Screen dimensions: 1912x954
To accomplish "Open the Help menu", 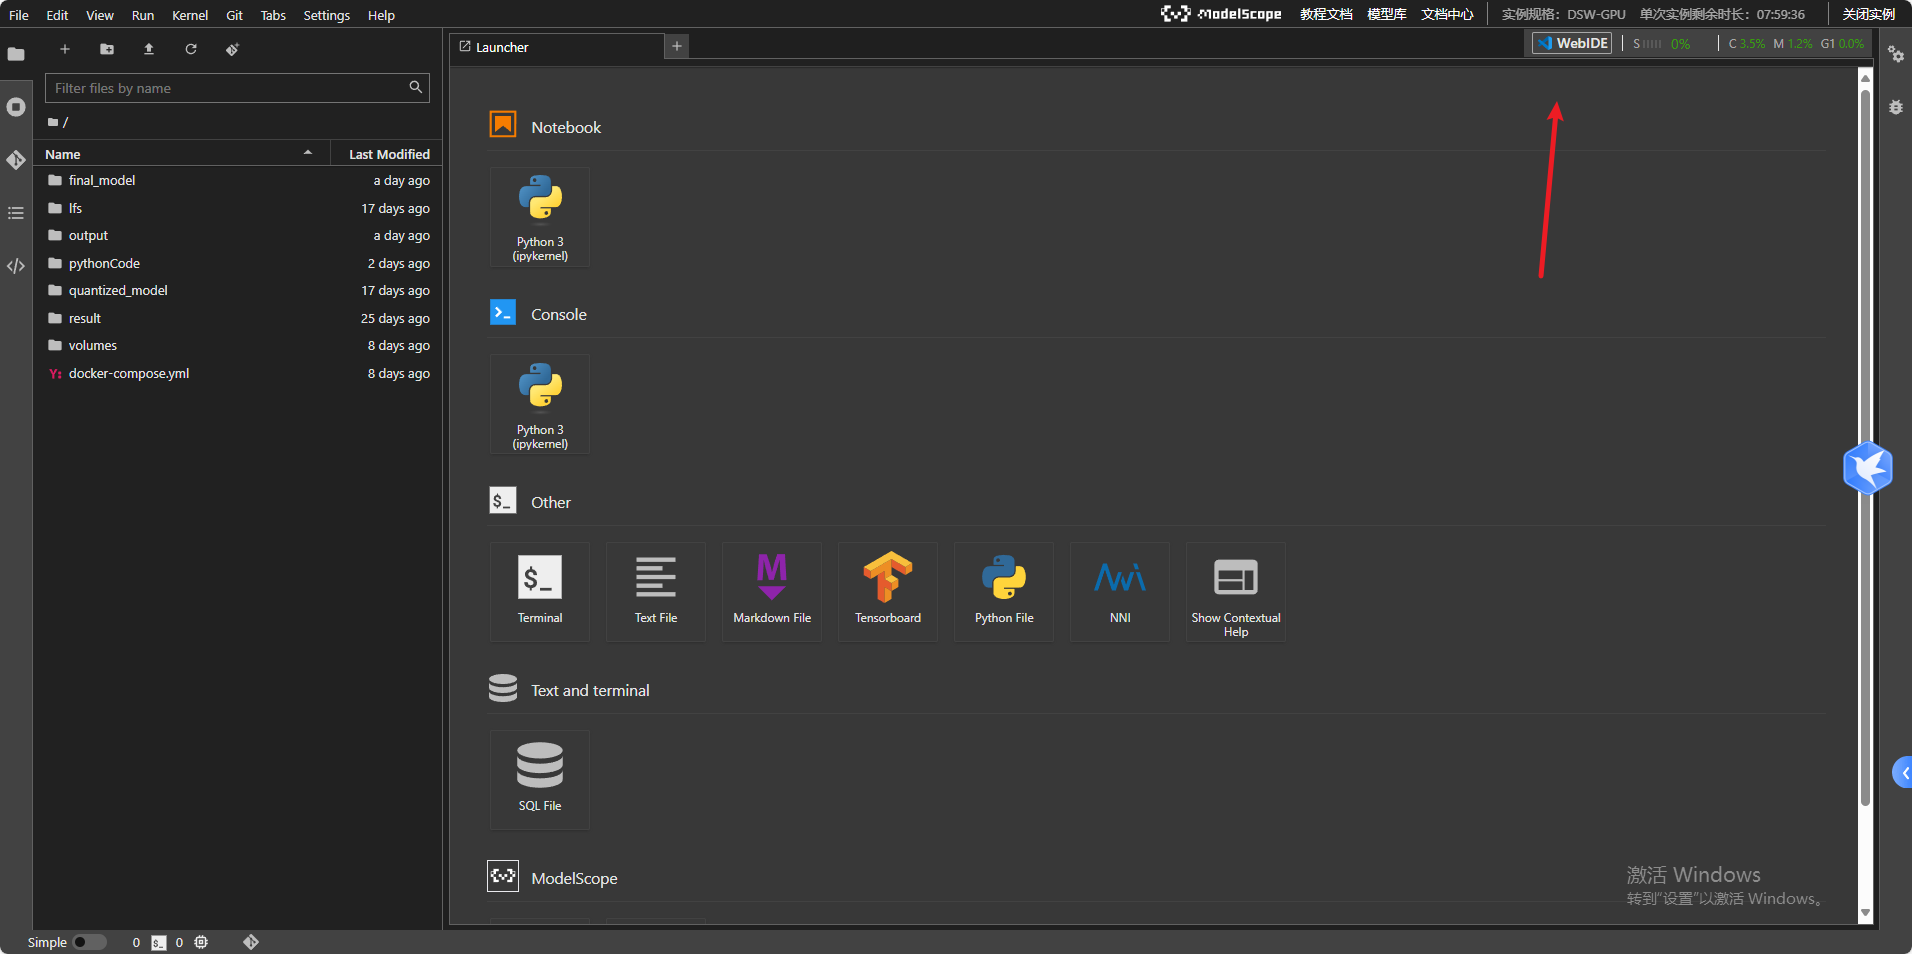I will (381, 15).
